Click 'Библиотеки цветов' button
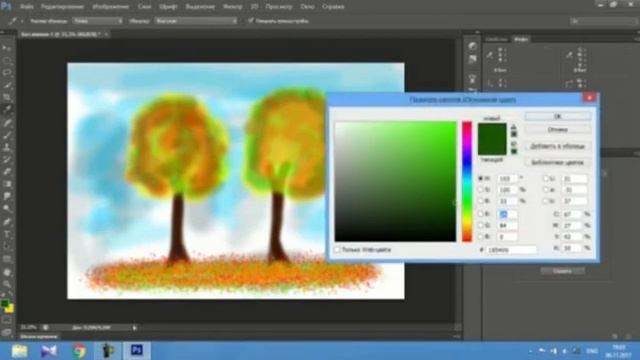This screenshot has height=360, width=640. coord(558,162)
